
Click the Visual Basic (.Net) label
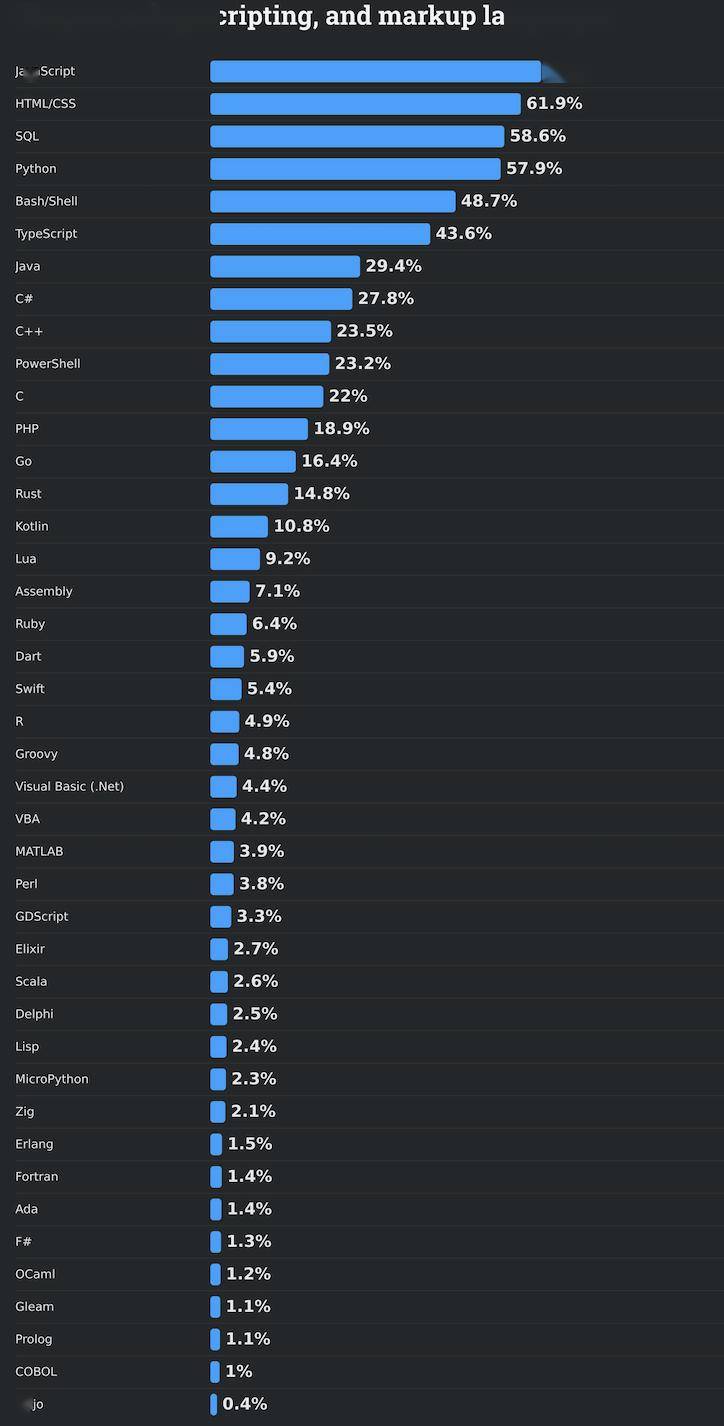click(69, 786)
